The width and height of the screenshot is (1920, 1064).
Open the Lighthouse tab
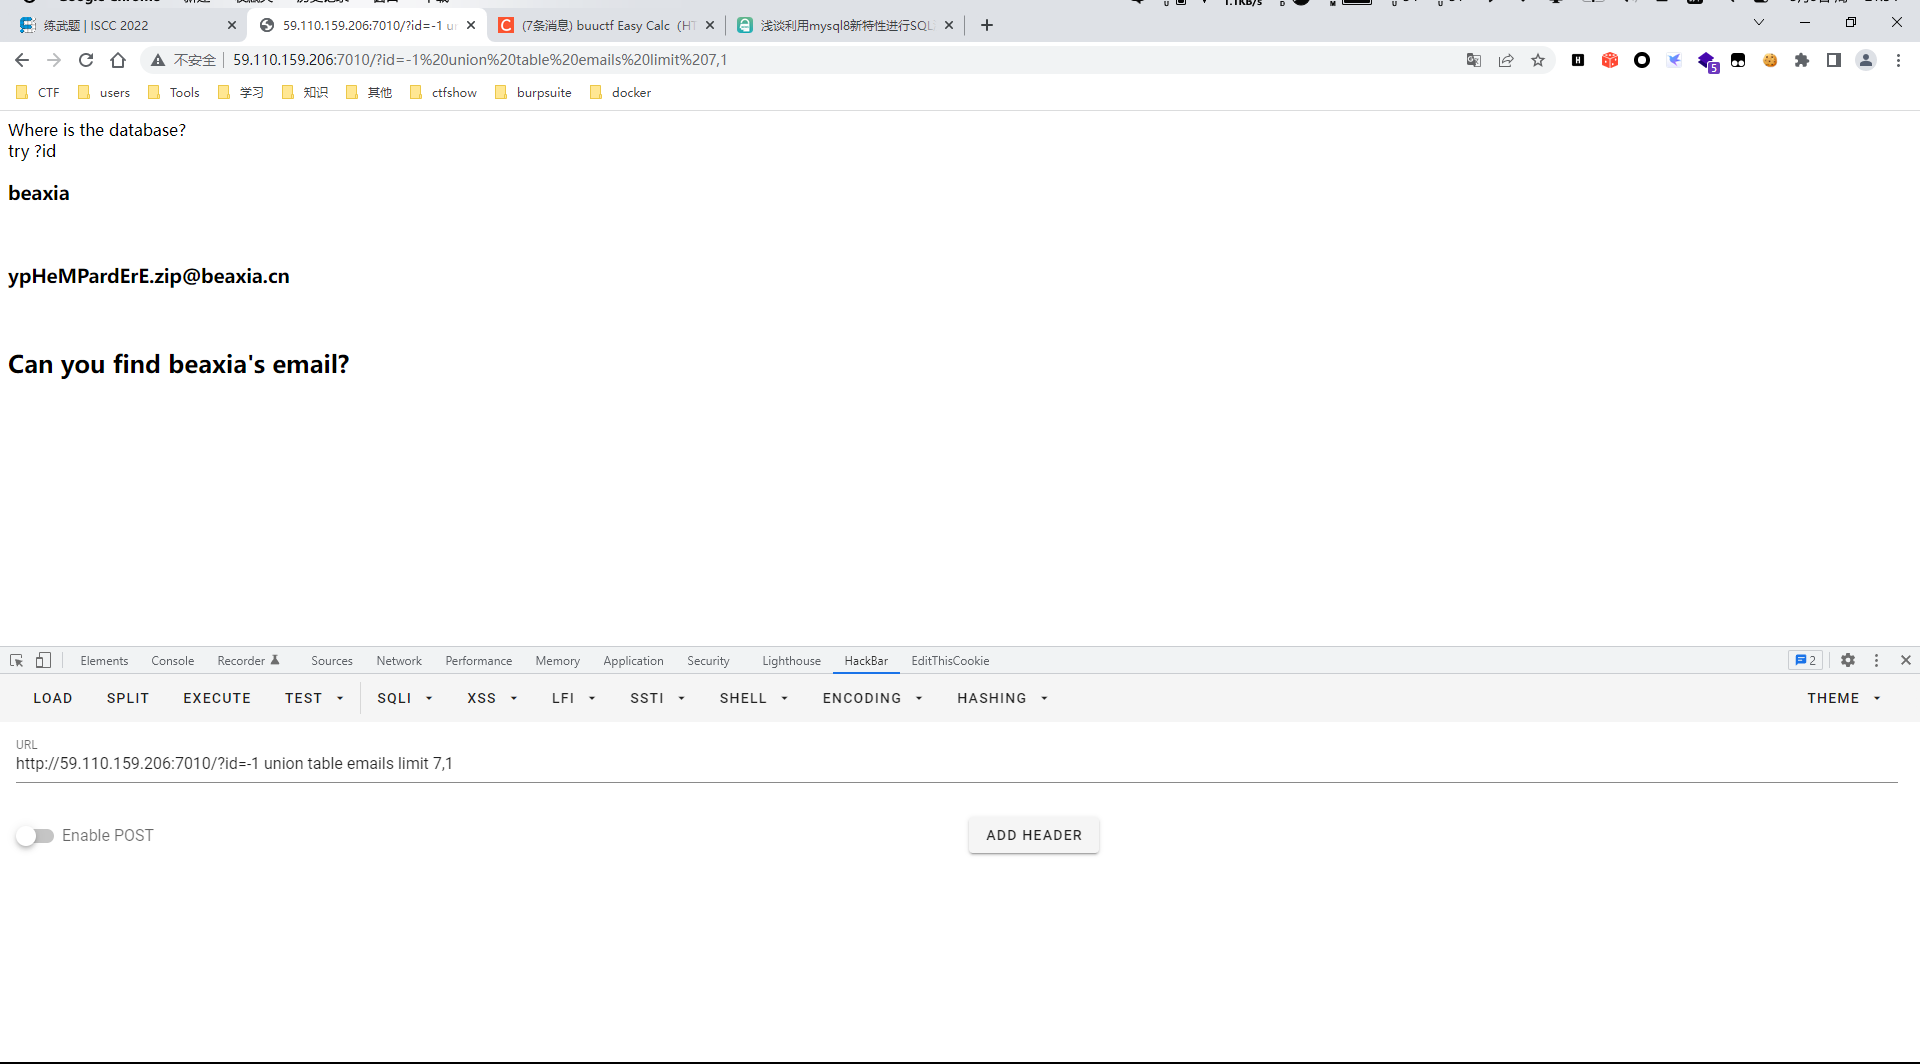(791, 661)
